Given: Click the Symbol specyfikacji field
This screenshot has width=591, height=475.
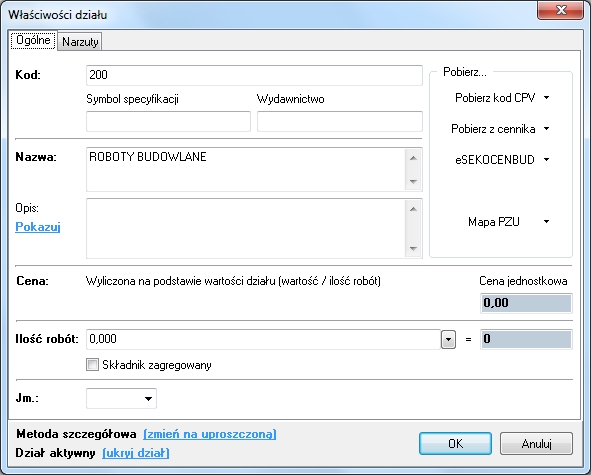Looking at the screenshot, I should click(x=168, y=121).
